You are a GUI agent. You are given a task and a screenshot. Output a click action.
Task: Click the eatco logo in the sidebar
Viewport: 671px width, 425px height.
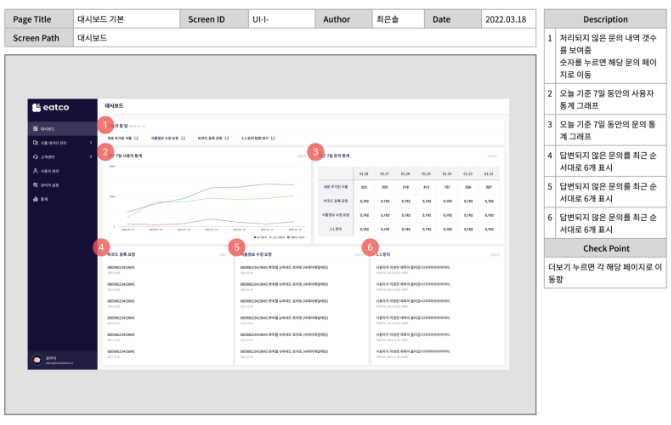(50, 107)
